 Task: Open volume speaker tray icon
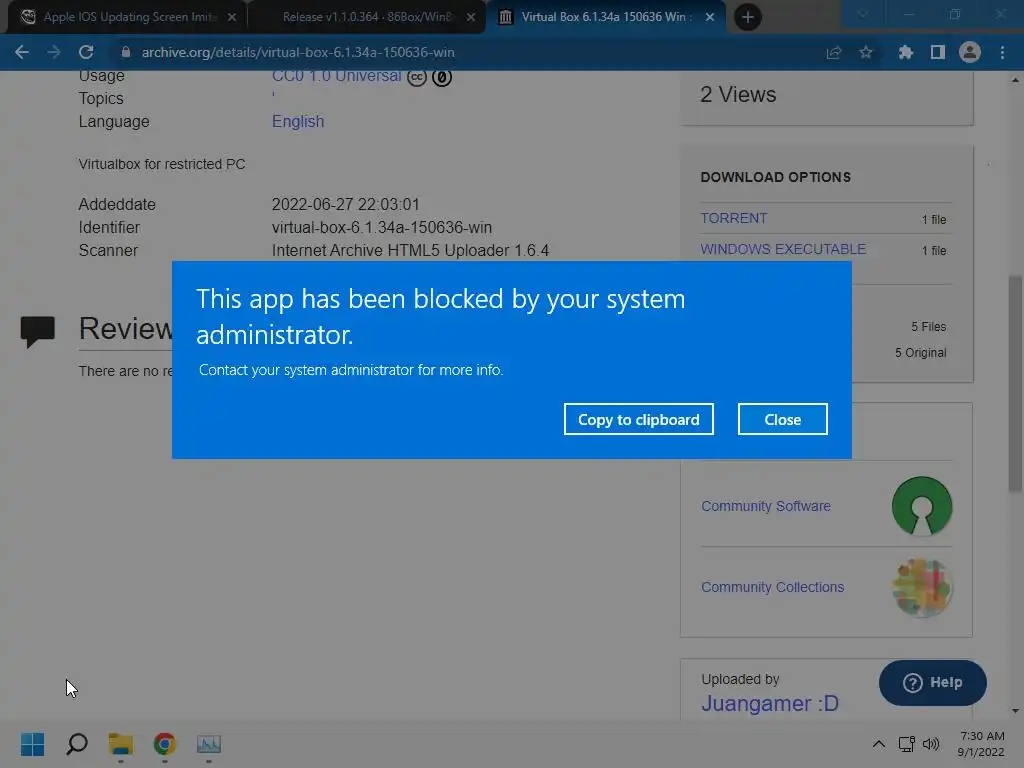click(931, 744)
